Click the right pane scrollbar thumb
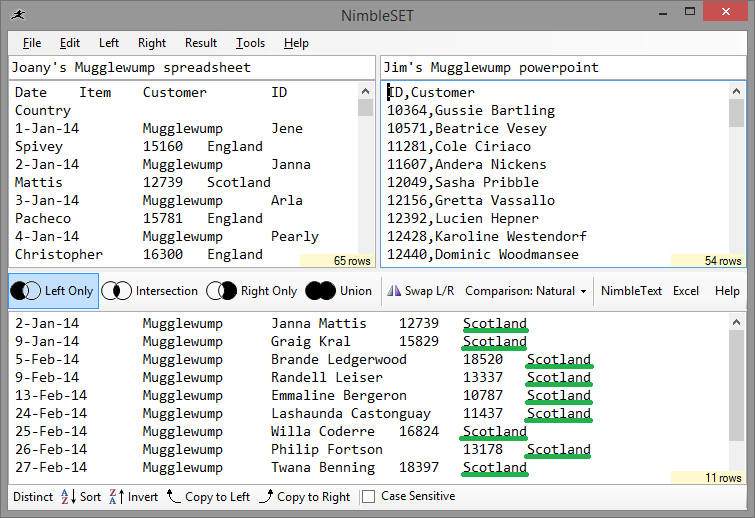 (x=736, y=113)
